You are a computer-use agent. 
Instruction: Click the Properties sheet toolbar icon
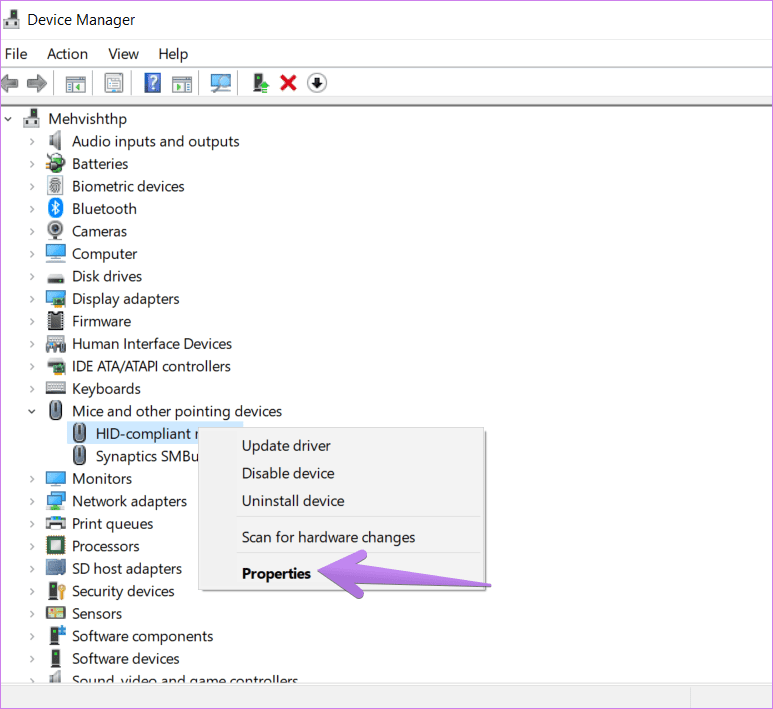(114, 83)
